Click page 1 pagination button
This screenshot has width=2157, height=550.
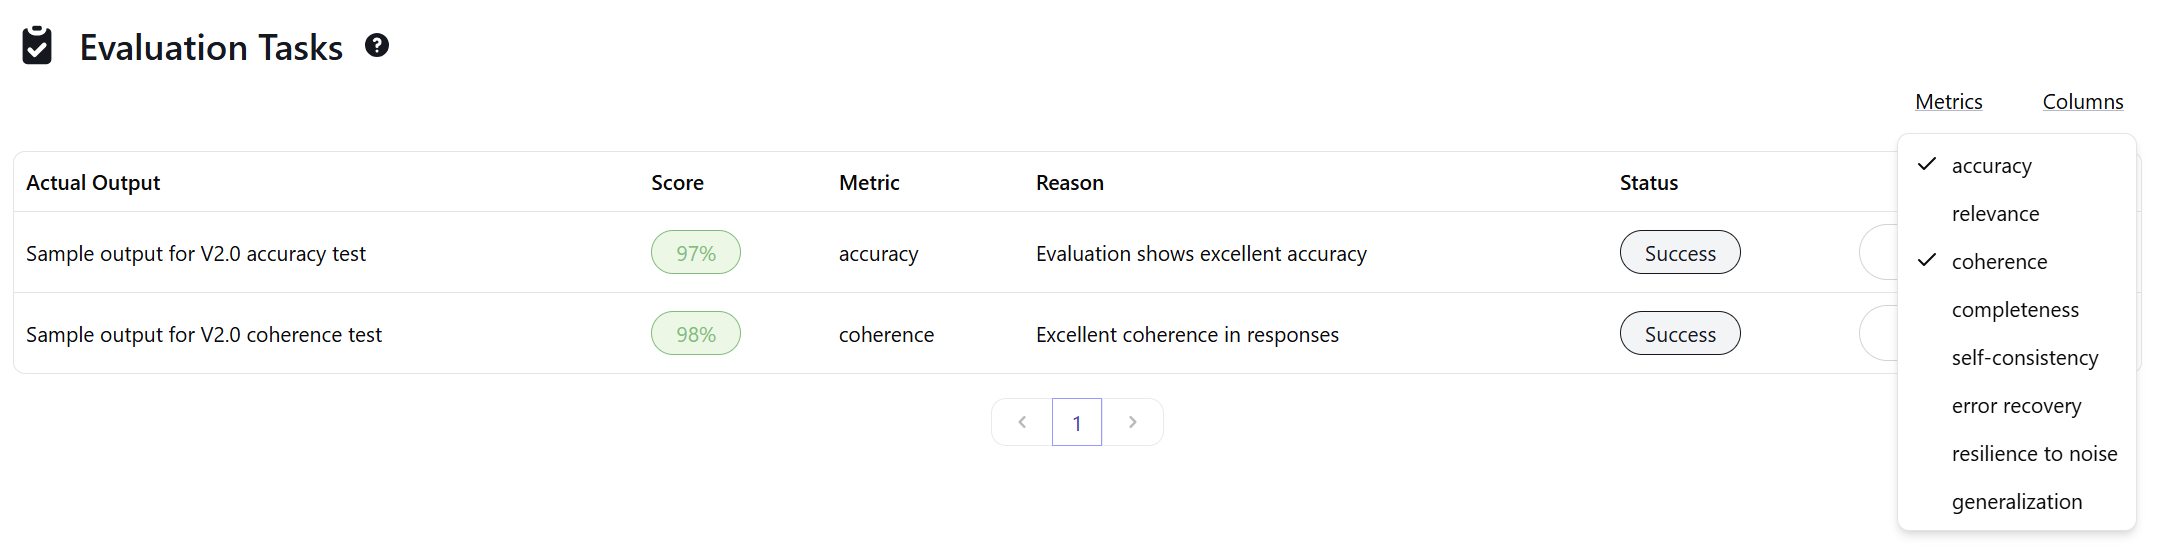point(1076,422)
